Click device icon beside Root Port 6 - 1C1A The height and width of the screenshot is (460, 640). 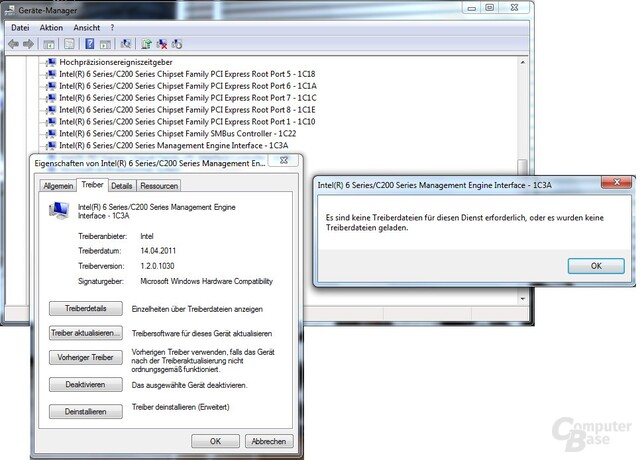tap(51, 86)
